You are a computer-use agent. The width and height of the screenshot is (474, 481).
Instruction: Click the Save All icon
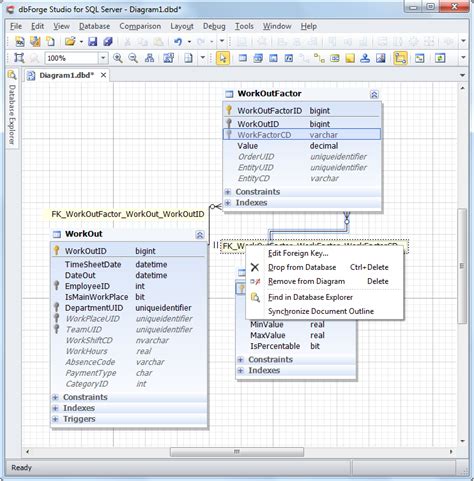point(108,42)
